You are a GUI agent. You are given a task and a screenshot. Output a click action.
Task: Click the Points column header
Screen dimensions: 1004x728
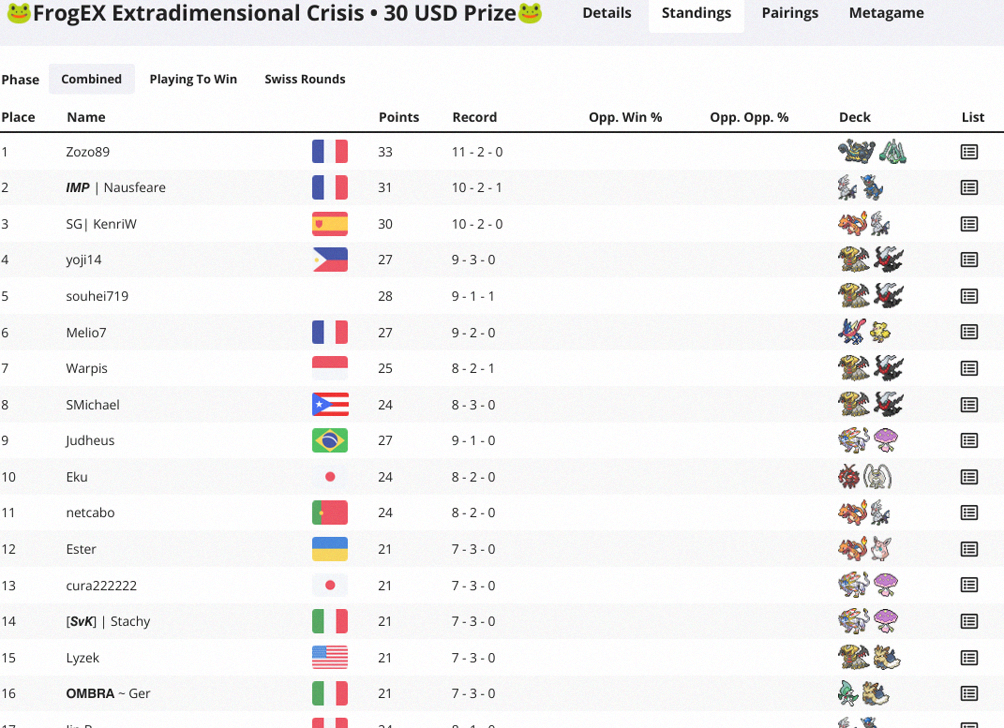point(399,117)
